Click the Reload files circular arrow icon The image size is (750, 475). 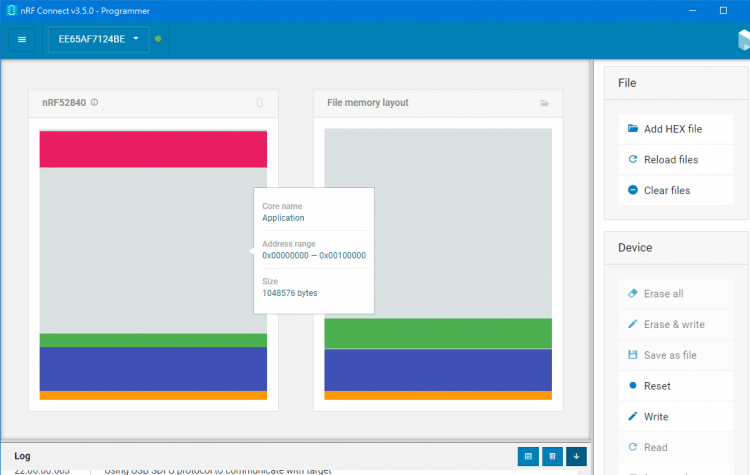(633, 159)
